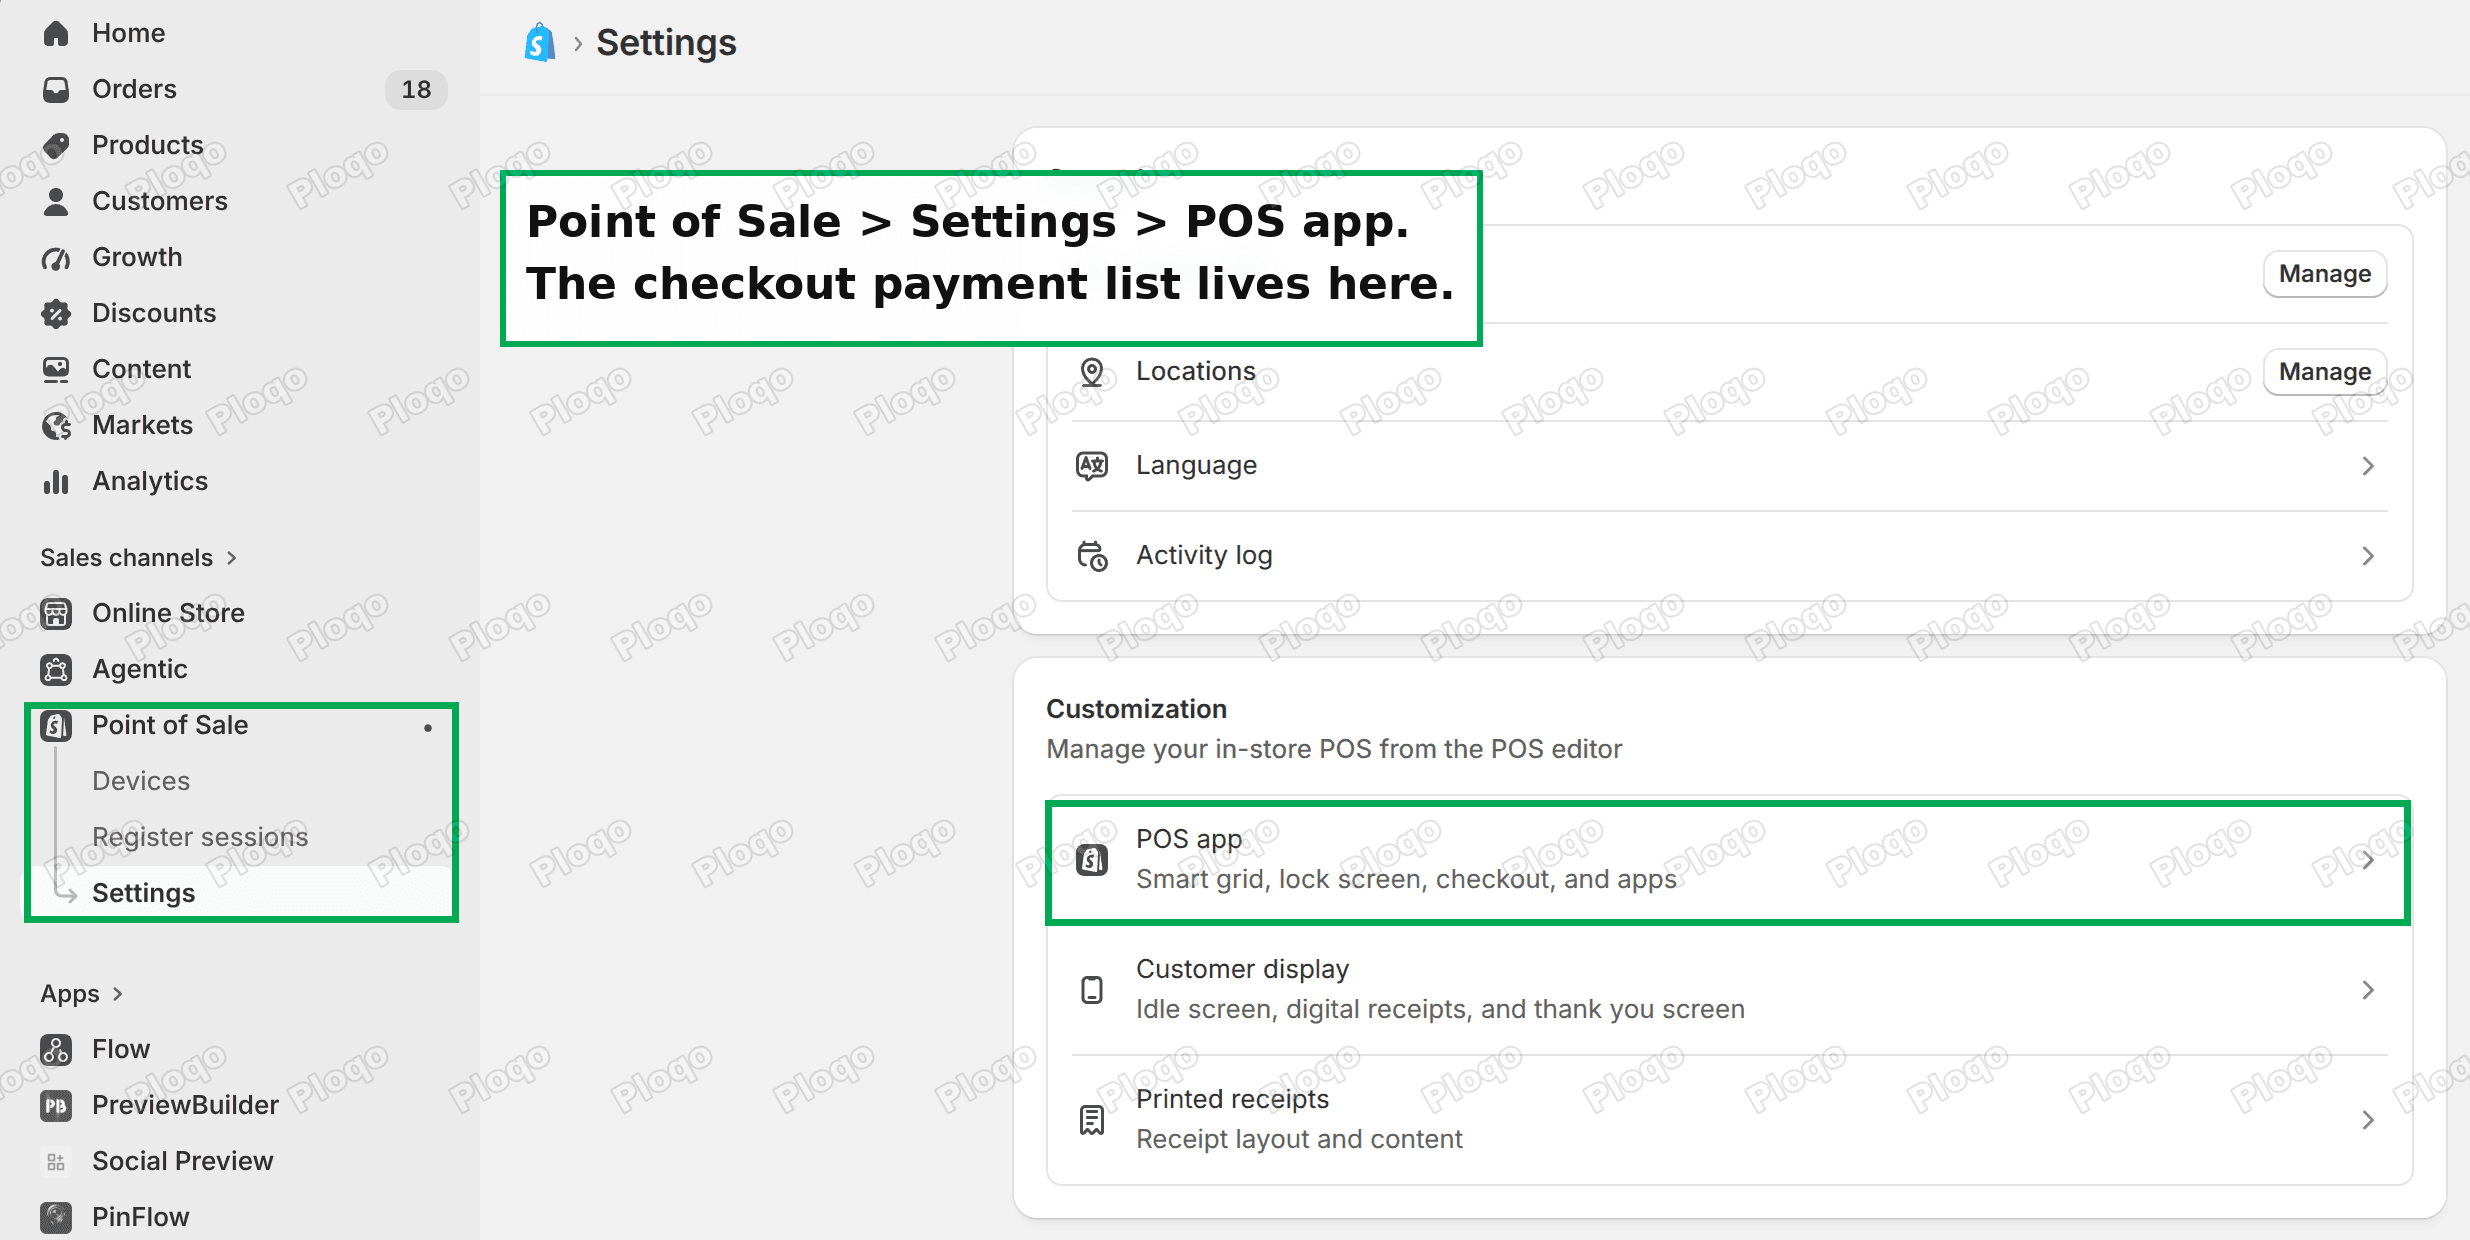Click the Point of Sale bag icon

(56, 725)
